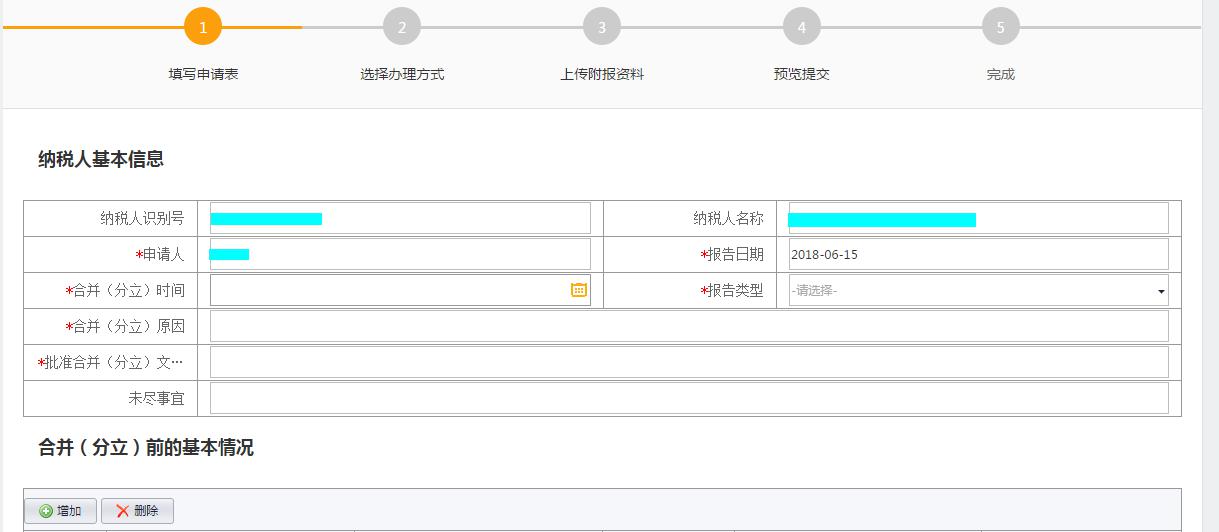This screenshot has width=1219, height=532.
Task: Click the 合并（分立）原因 input field
Action: click(x=689, y=326)
